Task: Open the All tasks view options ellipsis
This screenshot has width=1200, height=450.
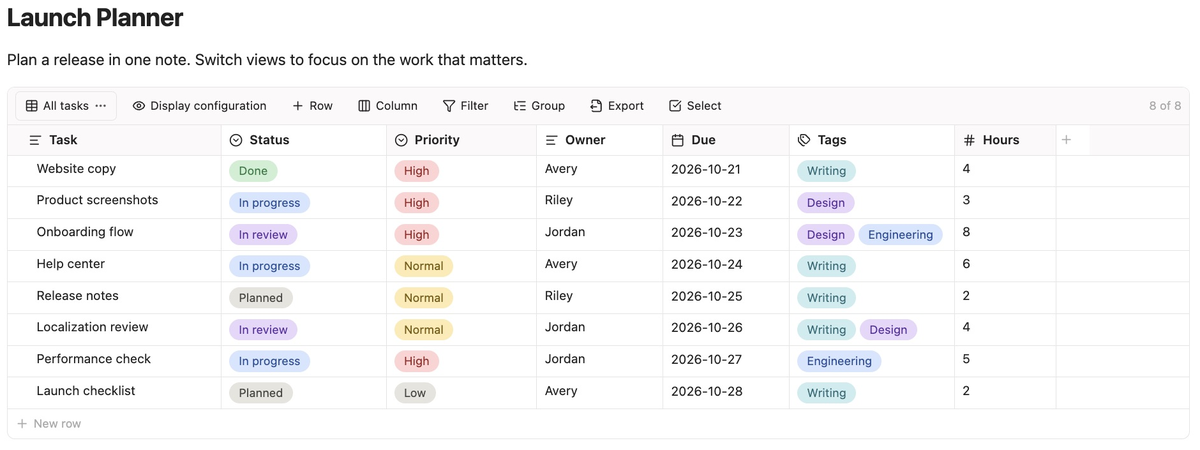Action: 100,106
